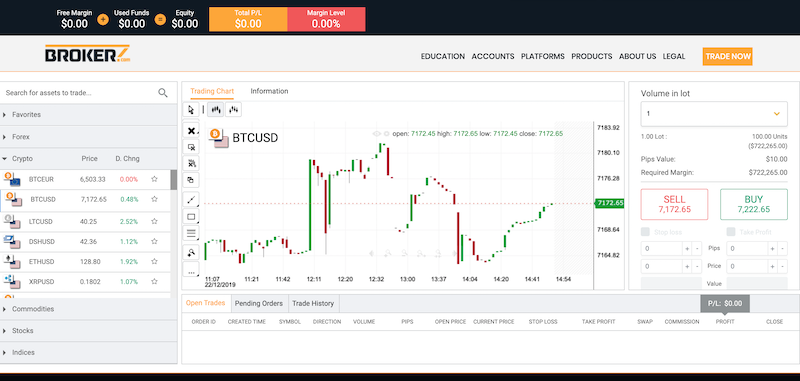
Task: Open the Trade History tab
Action: pos(313,303)
